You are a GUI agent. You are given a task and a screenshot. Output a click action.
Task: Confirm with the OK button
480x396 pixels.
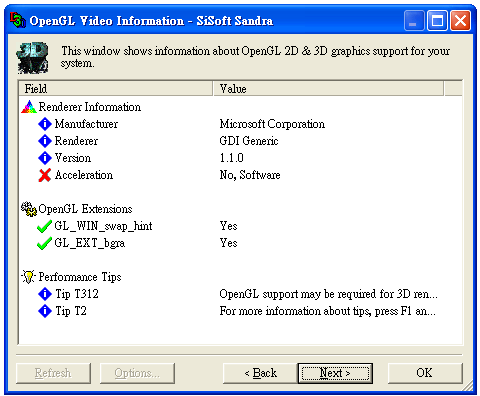[x=425, y=373]
